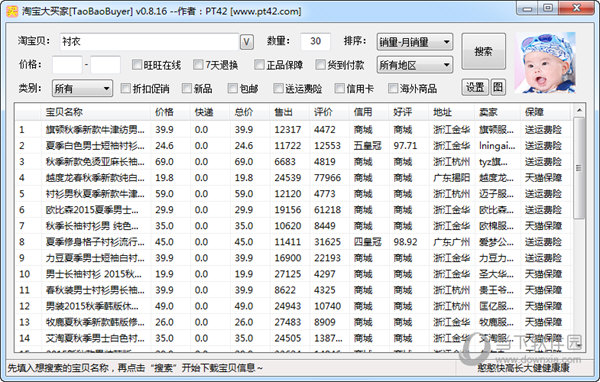Click 四皇冠 credit cell in row 8
The width and height of the screenshot is (600, 382).
coord(367,242)
